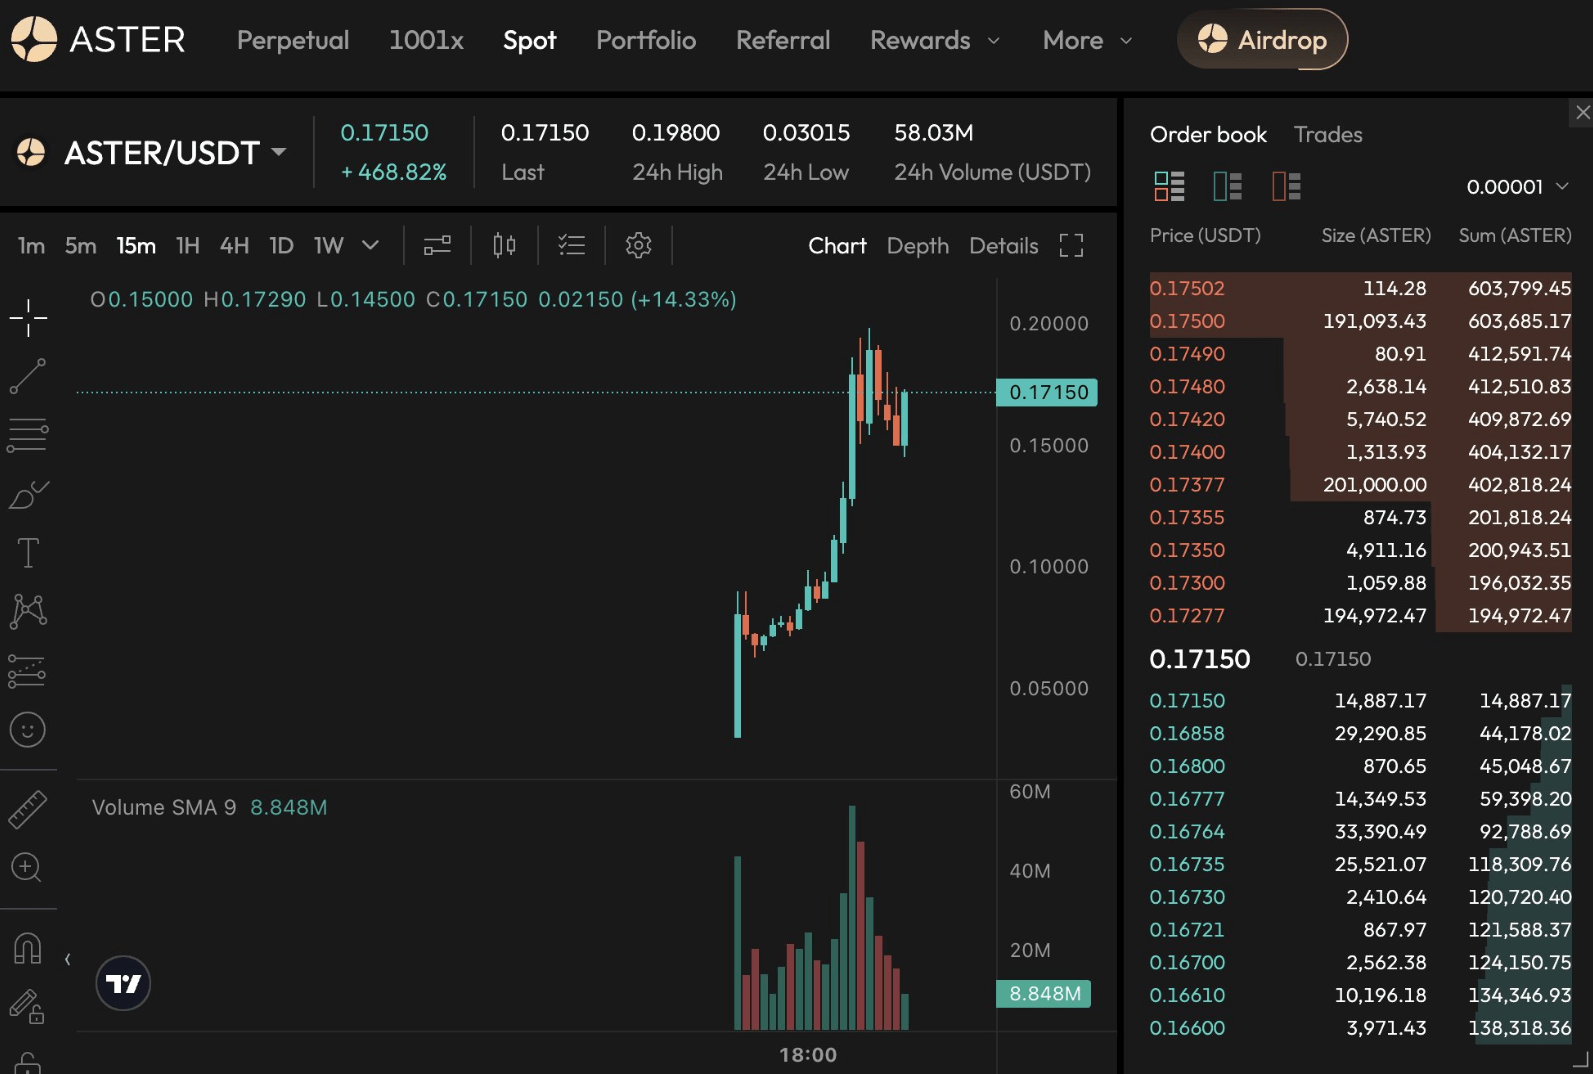Screen dimensions: 1593x1074
Task: Select the crosshair cursor tool
Action: click(28, 318)
